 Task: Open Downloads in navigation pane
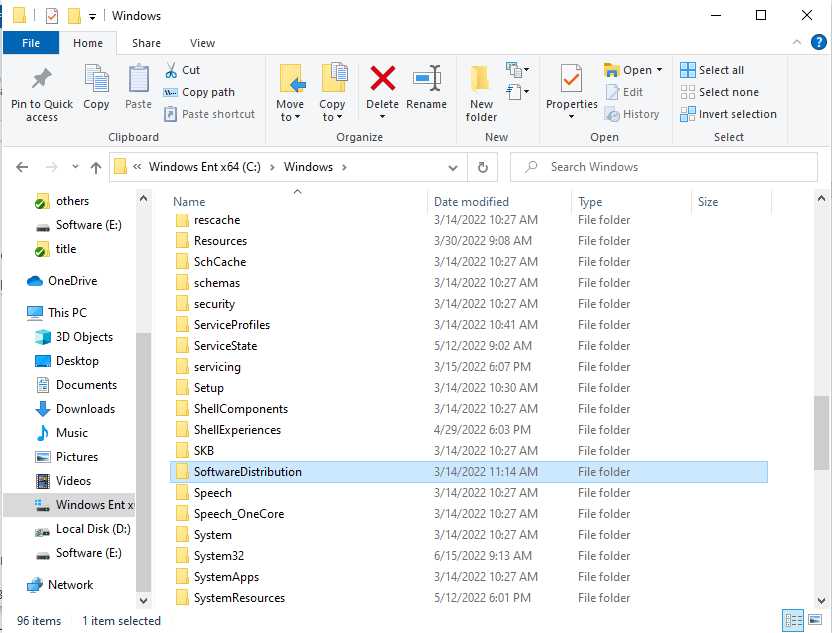point(75,409)
